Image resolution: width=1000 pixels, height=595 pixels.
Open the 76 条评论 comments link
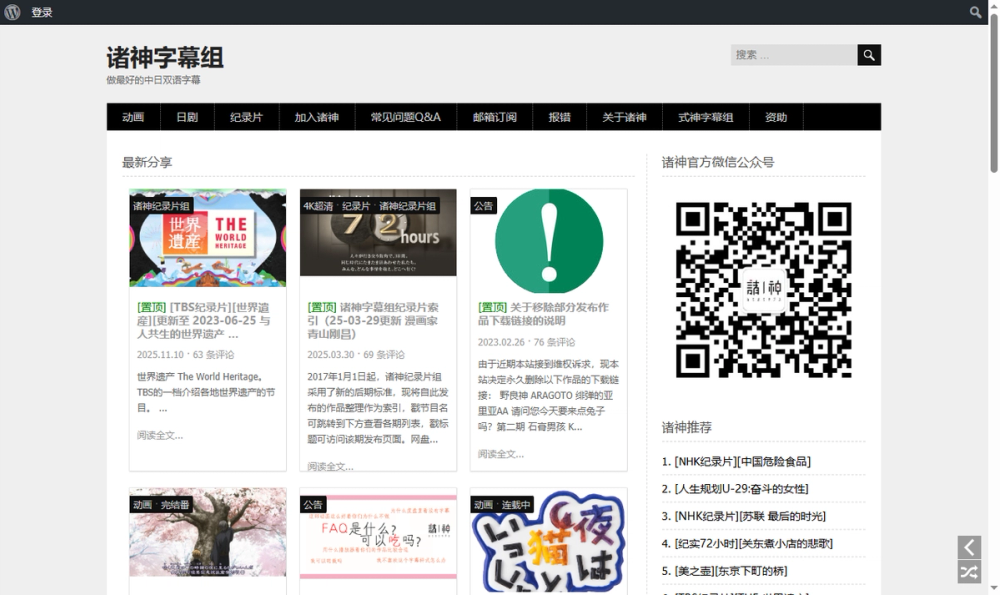coord(554,342)
